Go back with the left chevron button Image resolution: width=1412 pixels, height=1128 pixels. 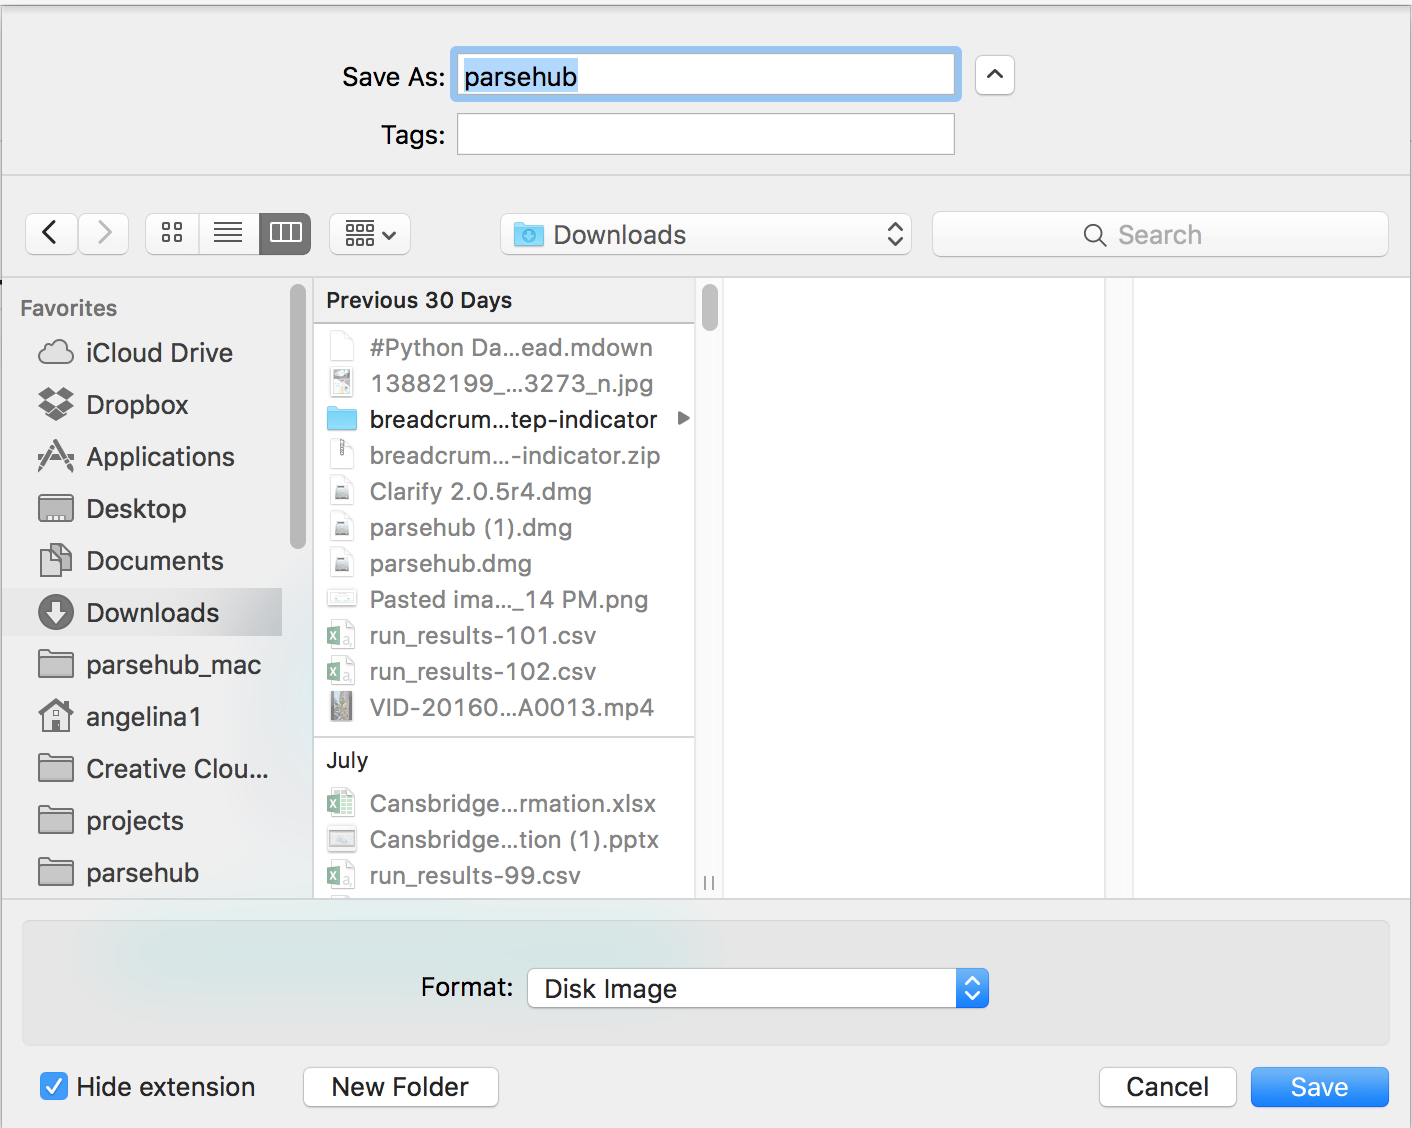point(51,234)
